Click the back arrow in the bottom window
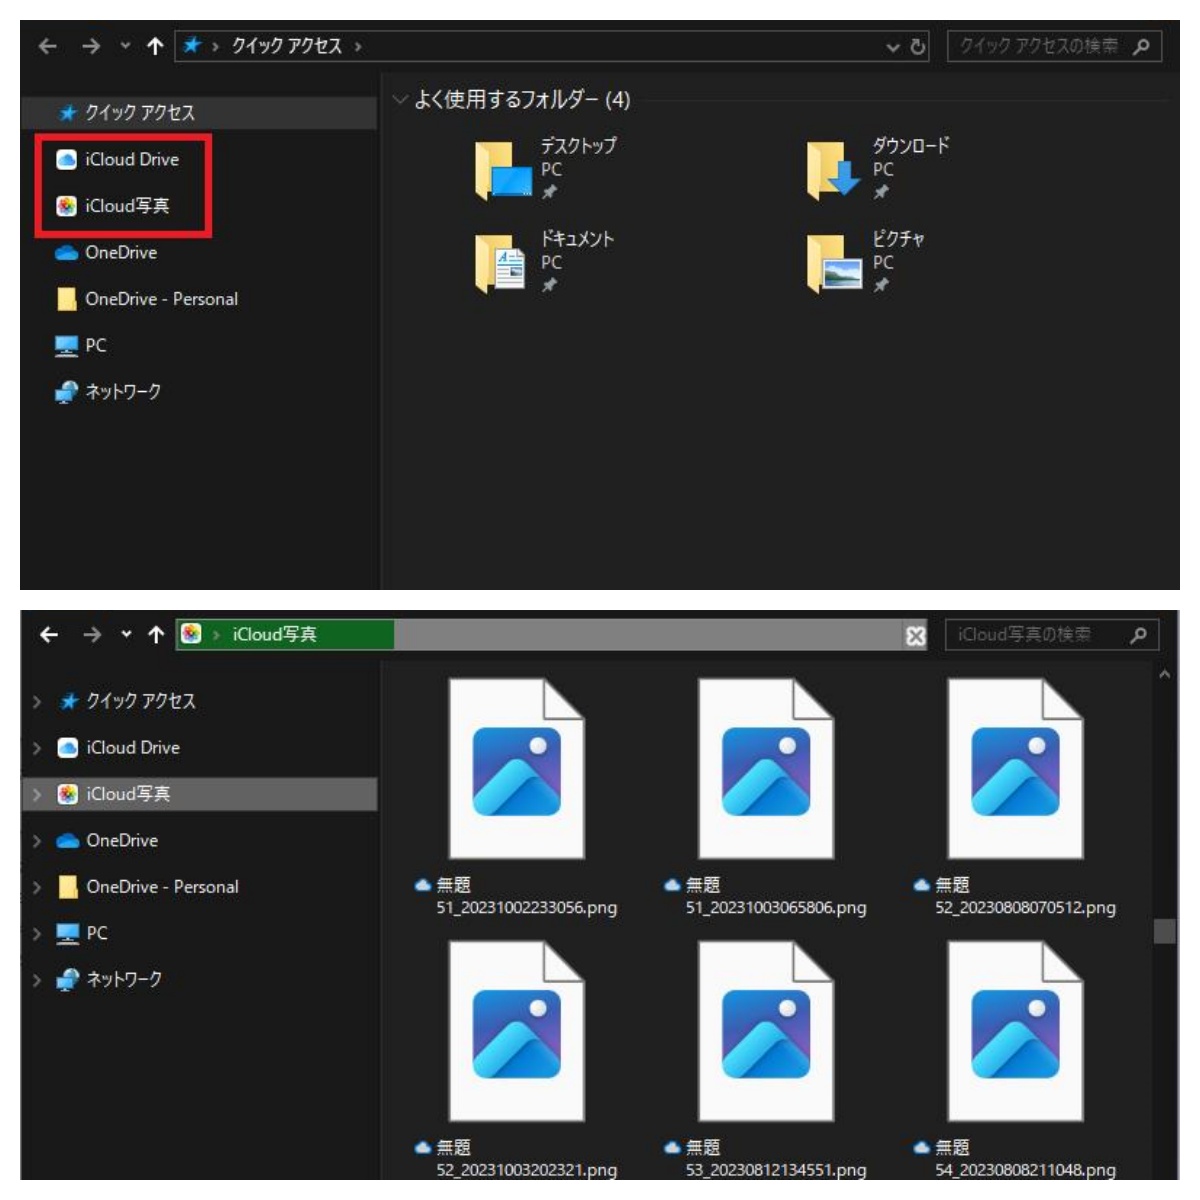Viewport: 1200px width, 1200px height. pos(49,634)
